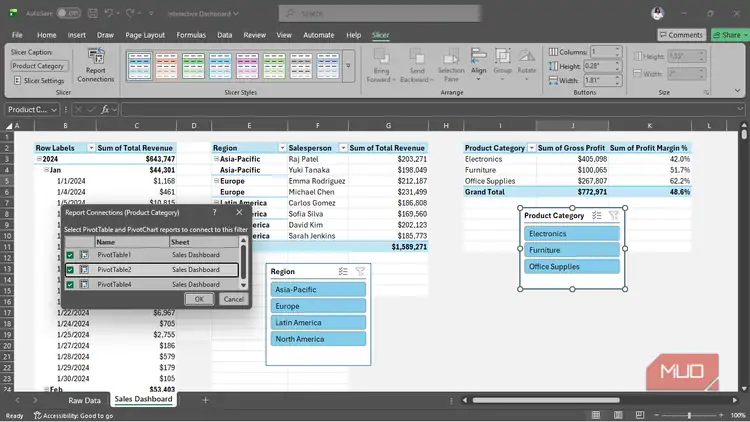This screenshot has width=750, height=422.
Task: Expand the Slicer Styles gallery
Action: (x=348, y=66)
